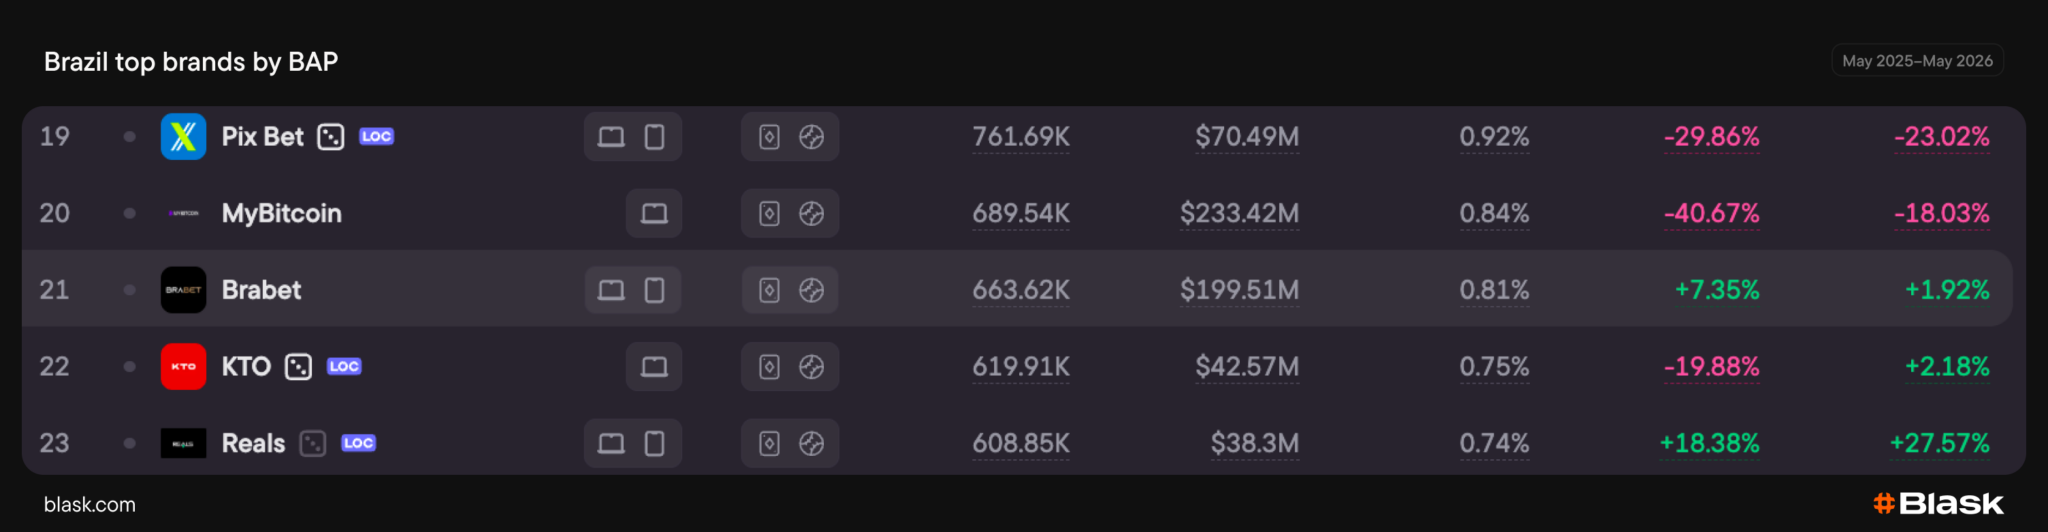Click the Blask logo in bottom corner
Viewport: 2048px width, 532px height.
[1938, 503]
